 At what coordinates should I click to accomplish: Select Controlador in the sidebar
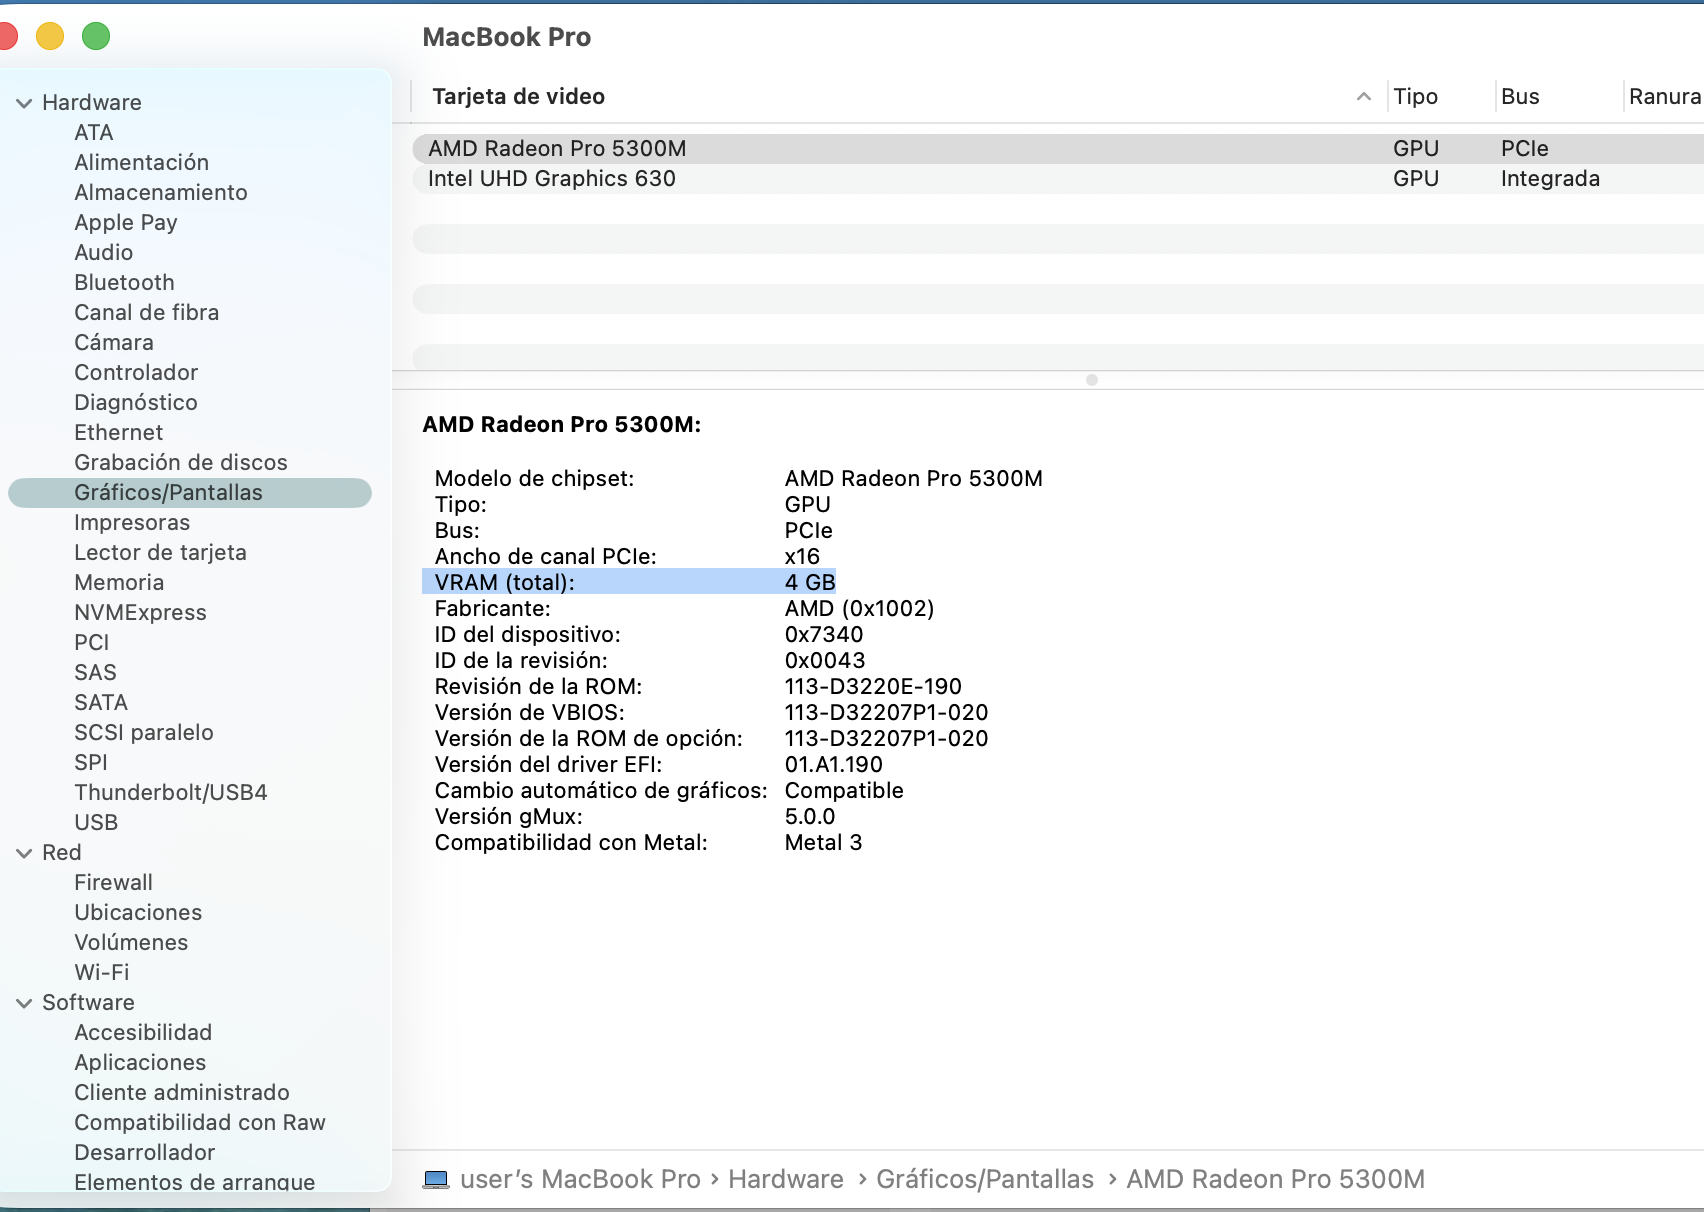click(136, 373)
